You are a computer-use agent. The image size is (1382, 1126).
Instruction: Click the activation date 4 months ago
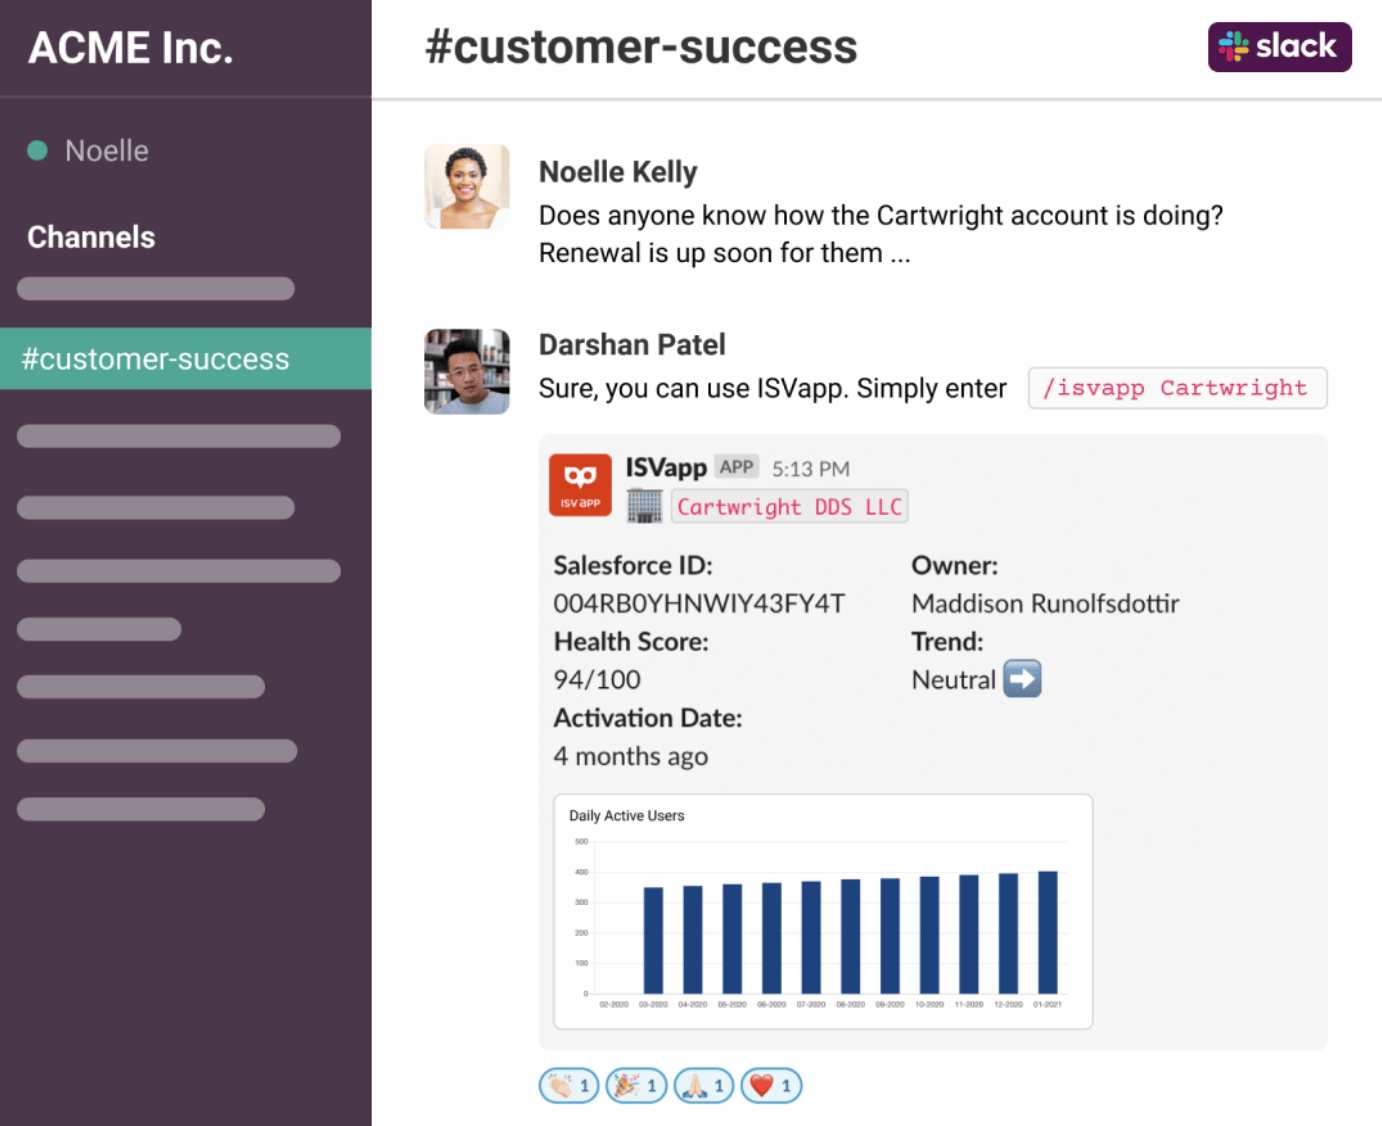pyautogui.click(x=631, y=757)
